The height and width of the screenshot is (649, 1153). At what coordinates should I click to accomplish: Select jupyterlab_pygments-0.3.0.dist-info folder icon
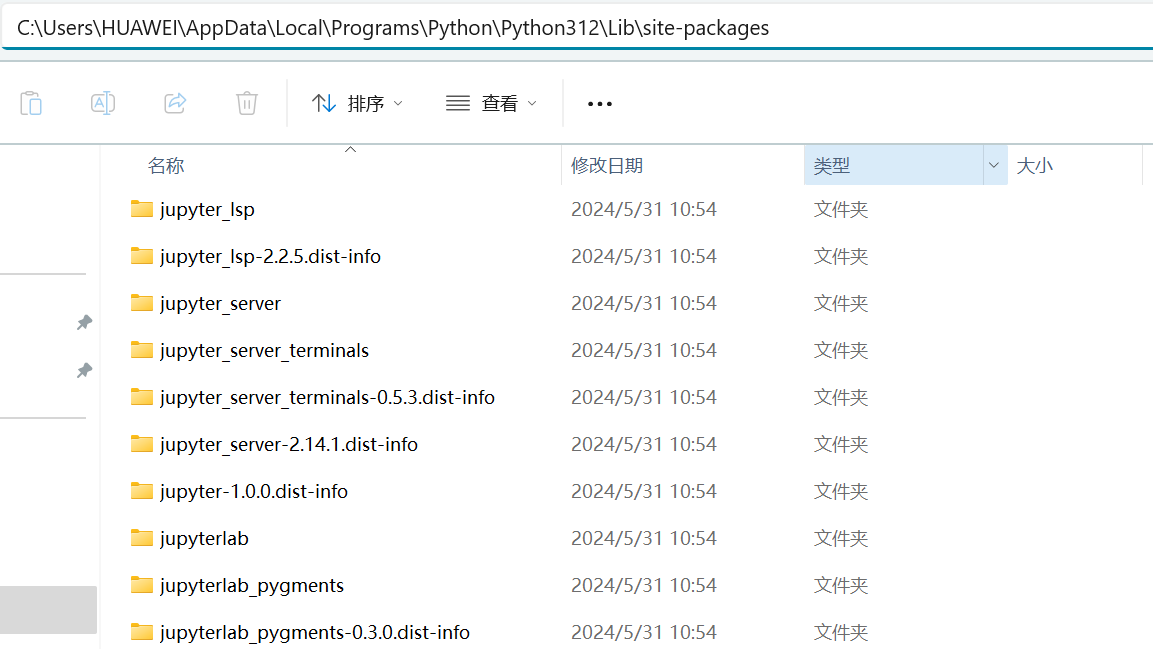click(x=142, y=632)
